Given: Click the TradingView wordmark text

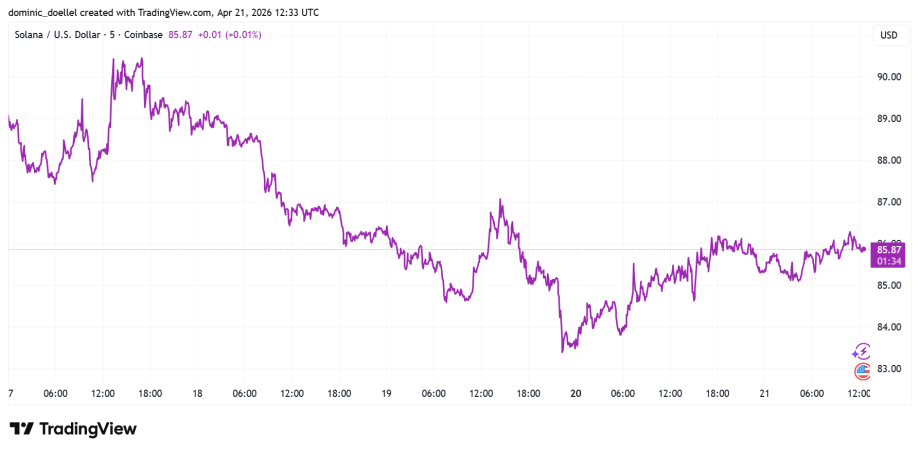Looking at the screenshot, I should click(89, 429).
